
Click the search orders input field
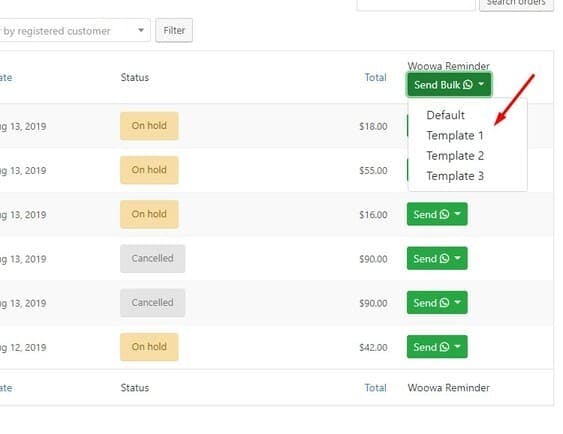pos(416,4)
